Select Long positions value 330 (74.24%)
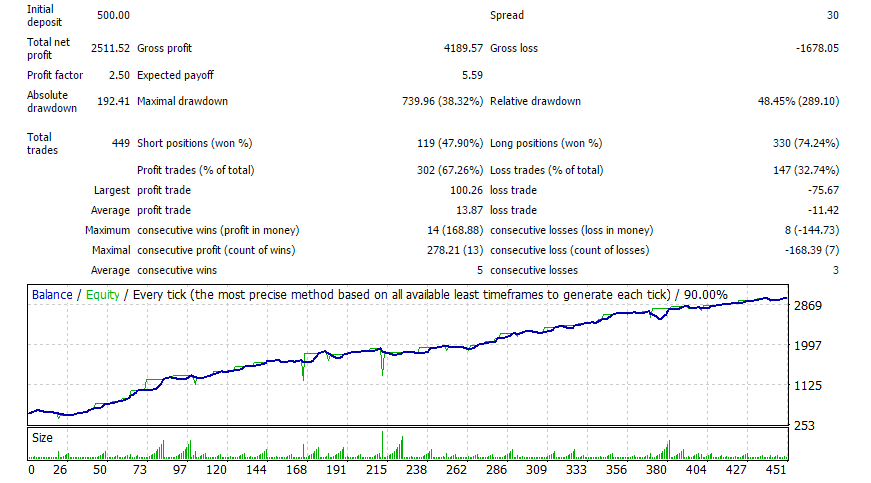The width and height of the screenshot is (871, 483). (x=806, y=143)
